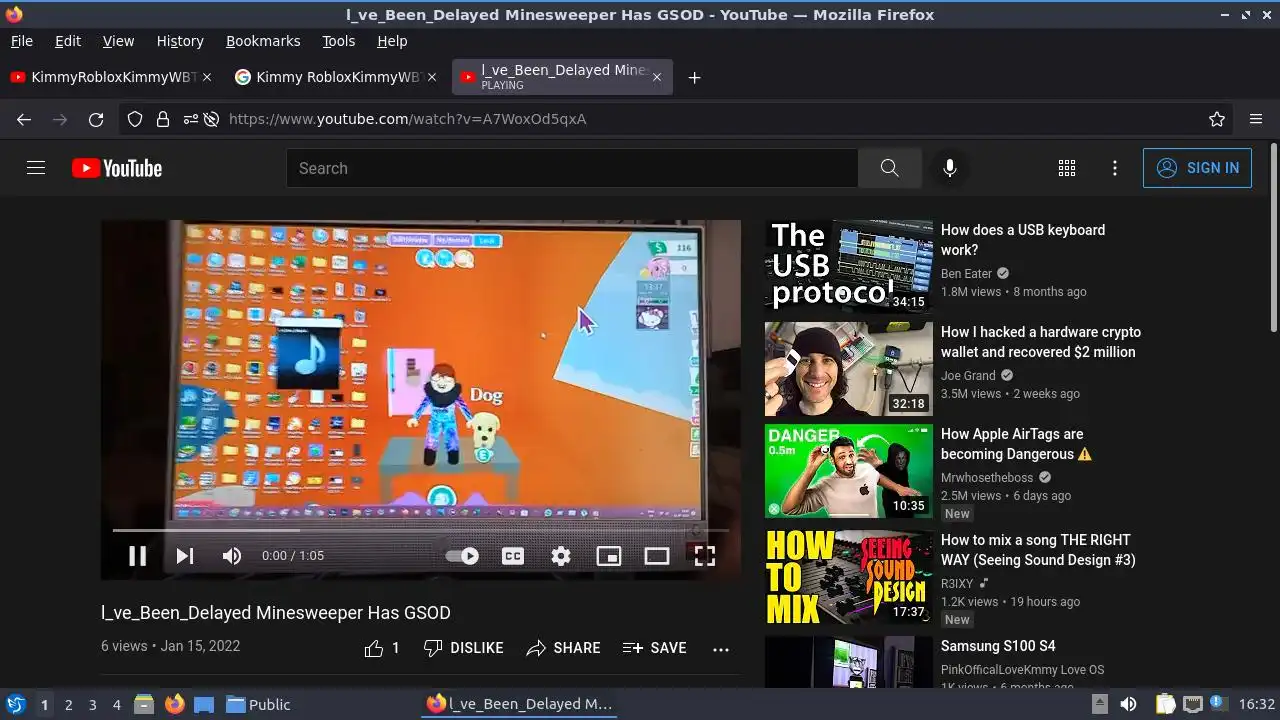Click the search magnifier button
Image resolution: width=1280 pixels, height=720 pixels.
point(889,168)
